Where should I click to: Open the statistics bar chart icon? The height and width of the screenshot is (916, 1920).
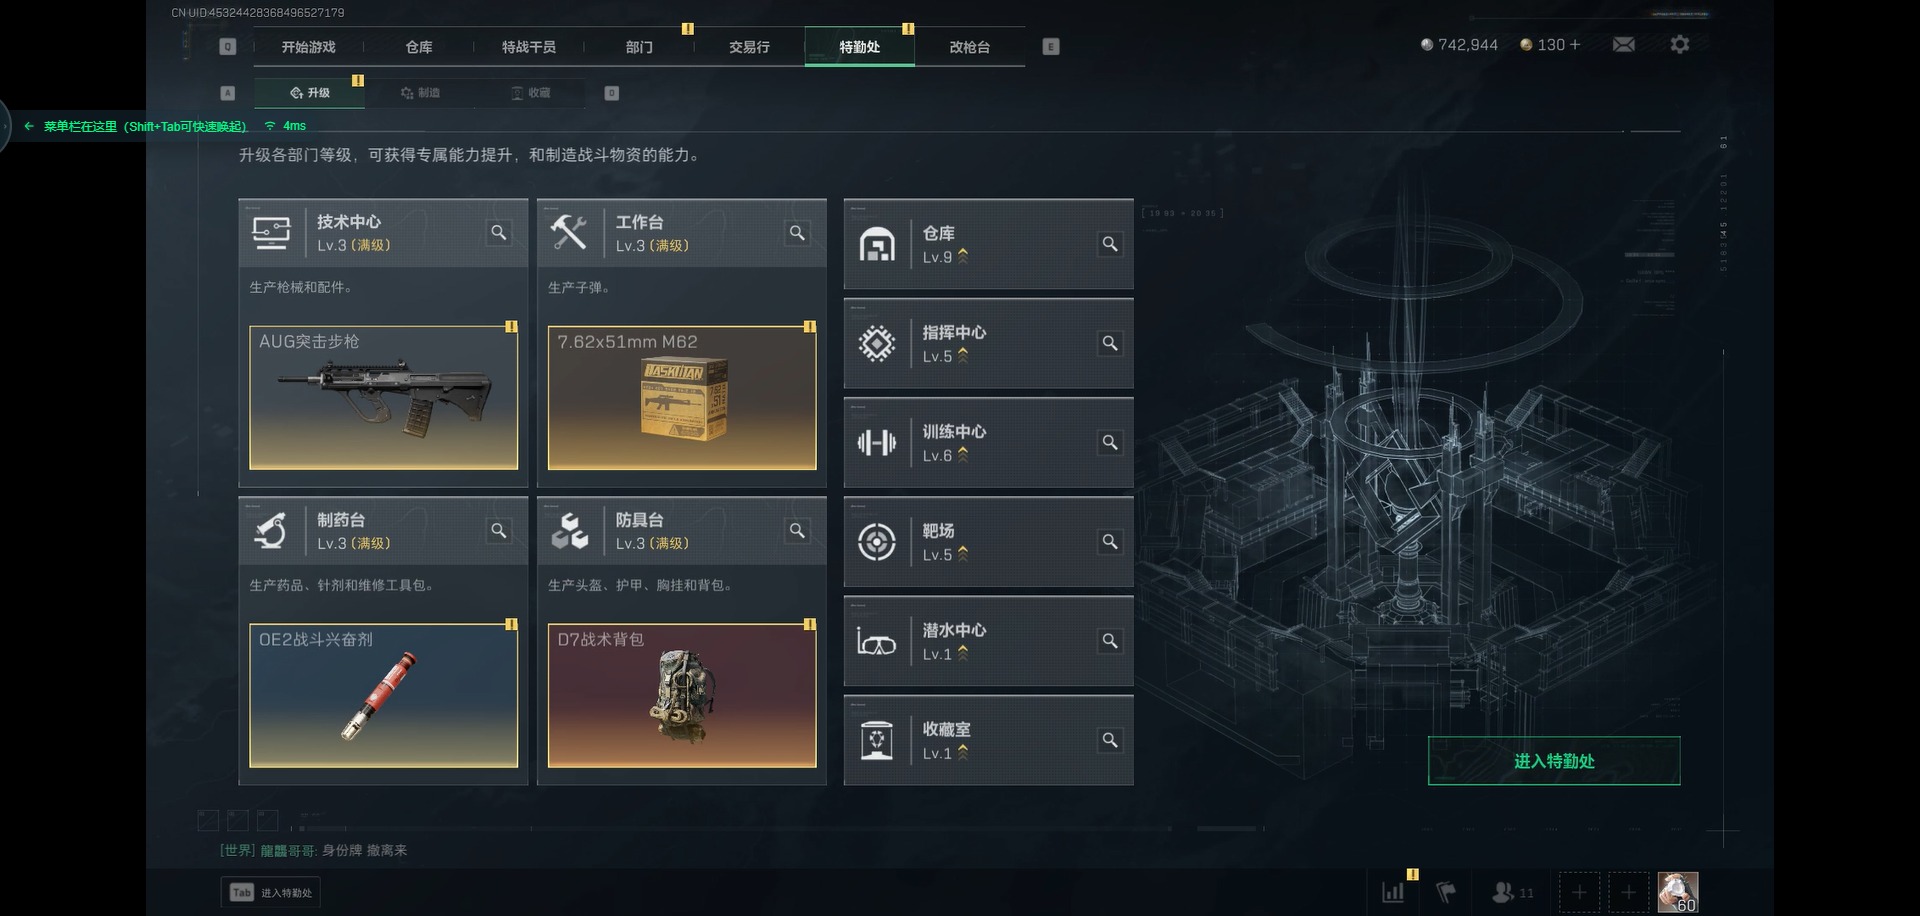point(1393,892)
